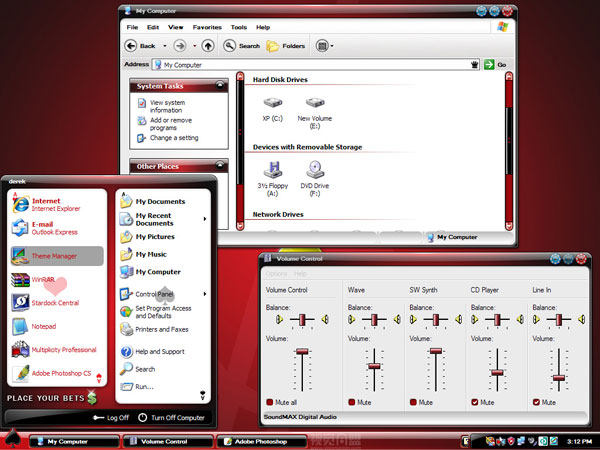Launch WinRAR from the Start menu

coord(43,279)
